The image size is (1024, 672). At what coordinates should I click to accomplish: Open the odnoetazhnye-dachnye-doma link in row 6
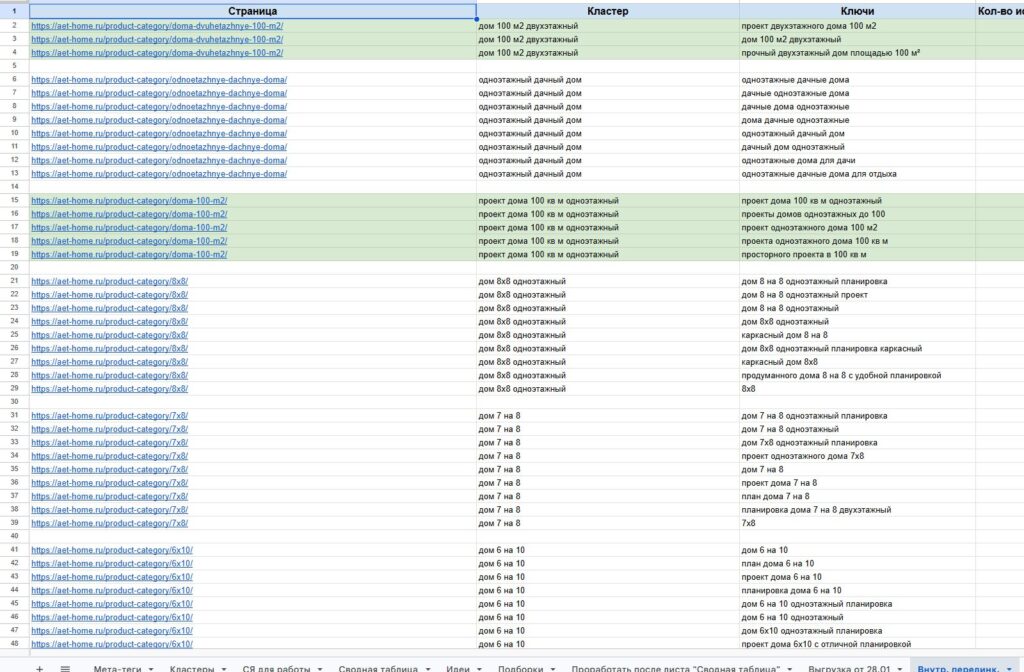pos(159,80)
